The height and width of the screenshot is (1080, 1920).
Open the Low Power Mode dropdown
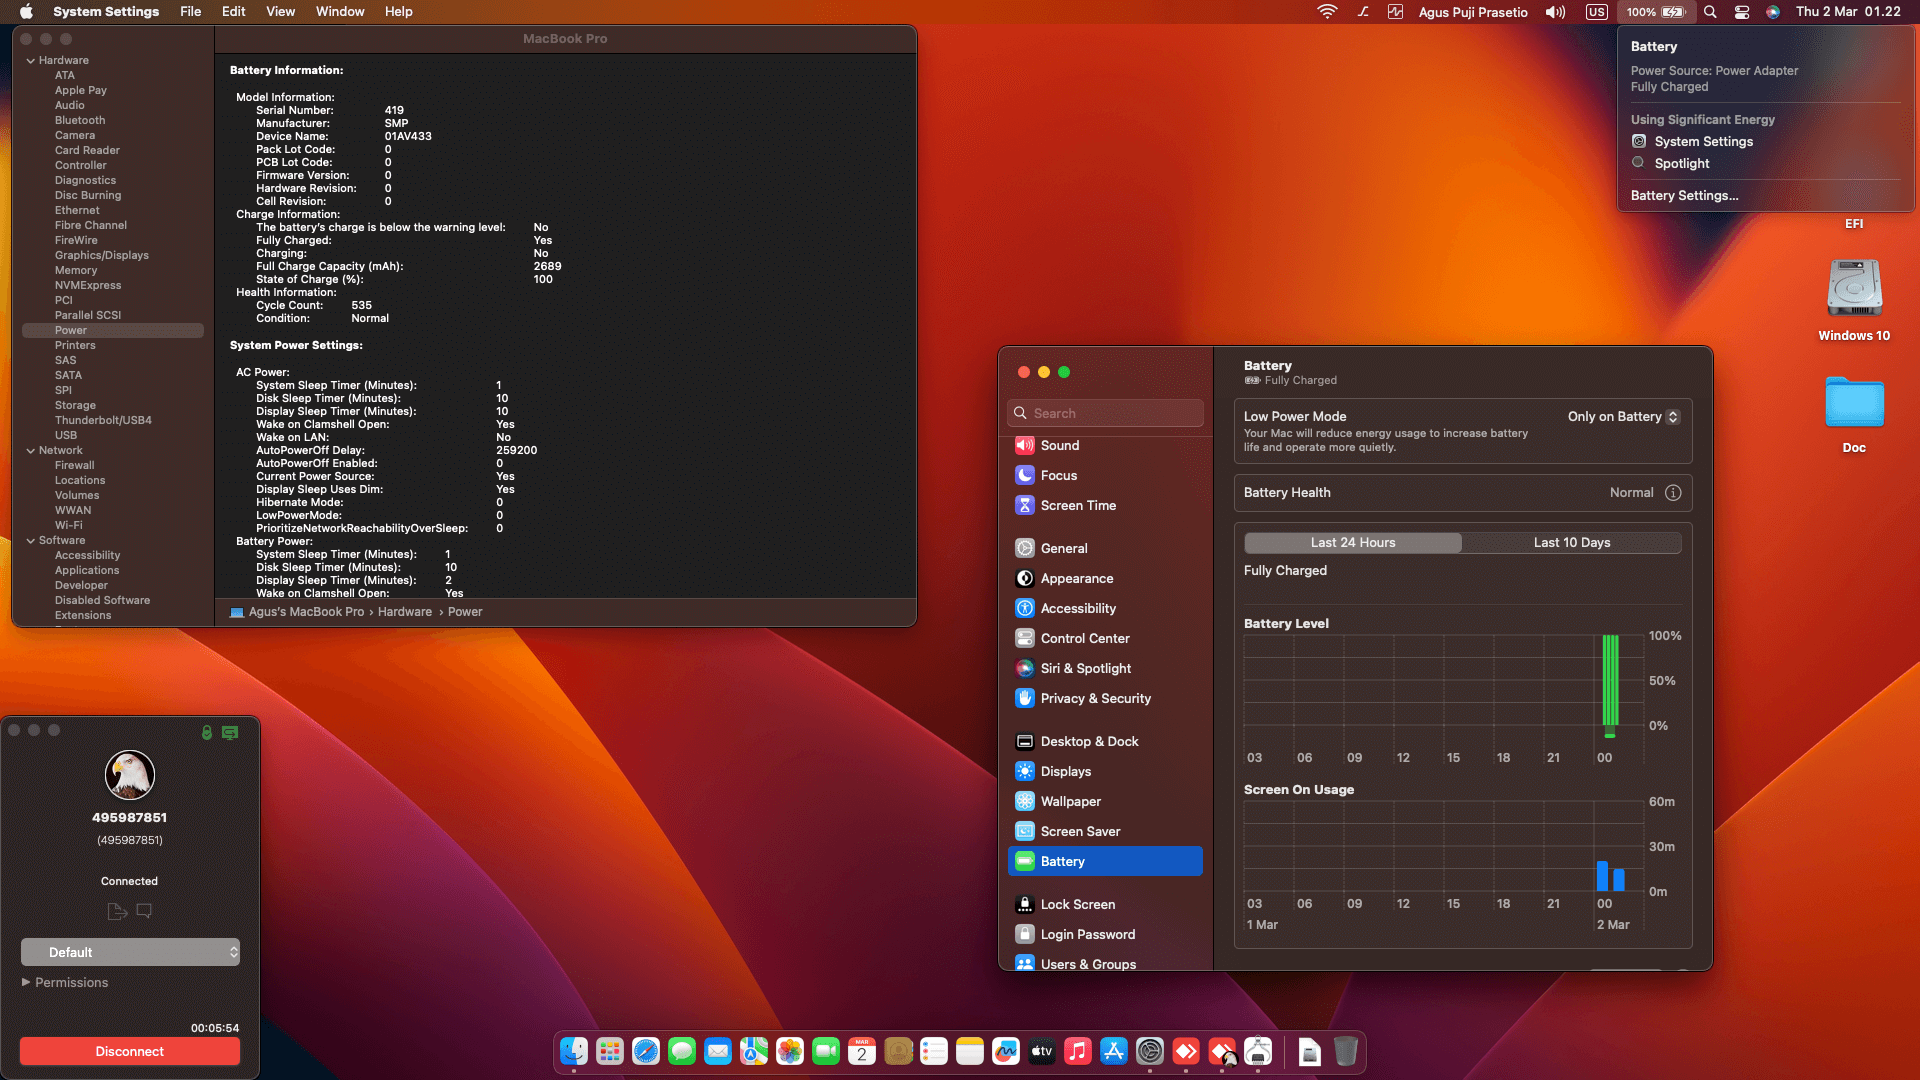point(1623,417)
